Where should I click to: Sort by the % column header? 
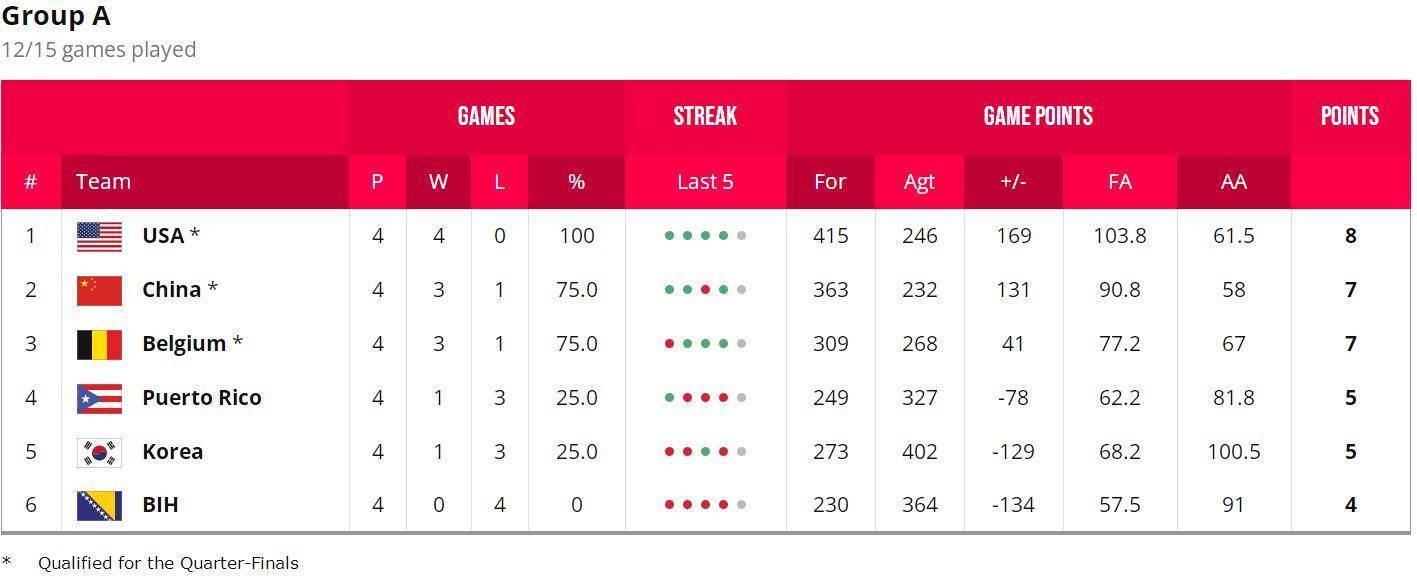coord(576,182)
